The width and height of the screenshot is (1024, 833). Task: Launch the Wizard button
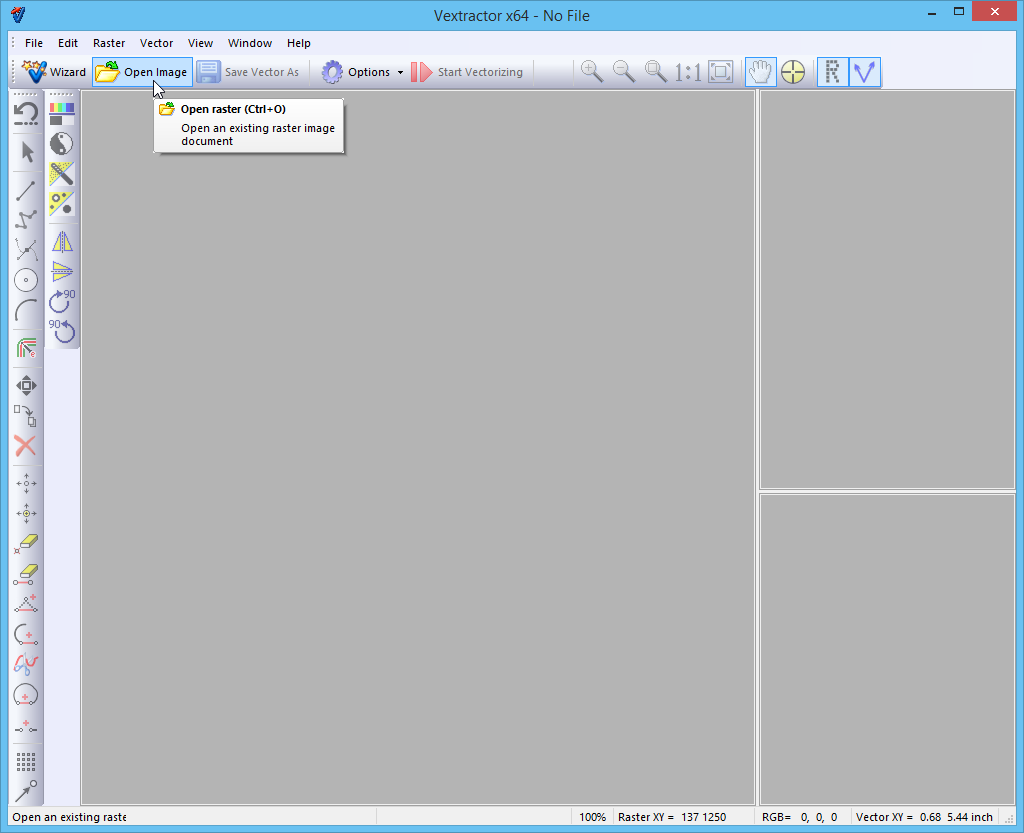pos(55,72)
